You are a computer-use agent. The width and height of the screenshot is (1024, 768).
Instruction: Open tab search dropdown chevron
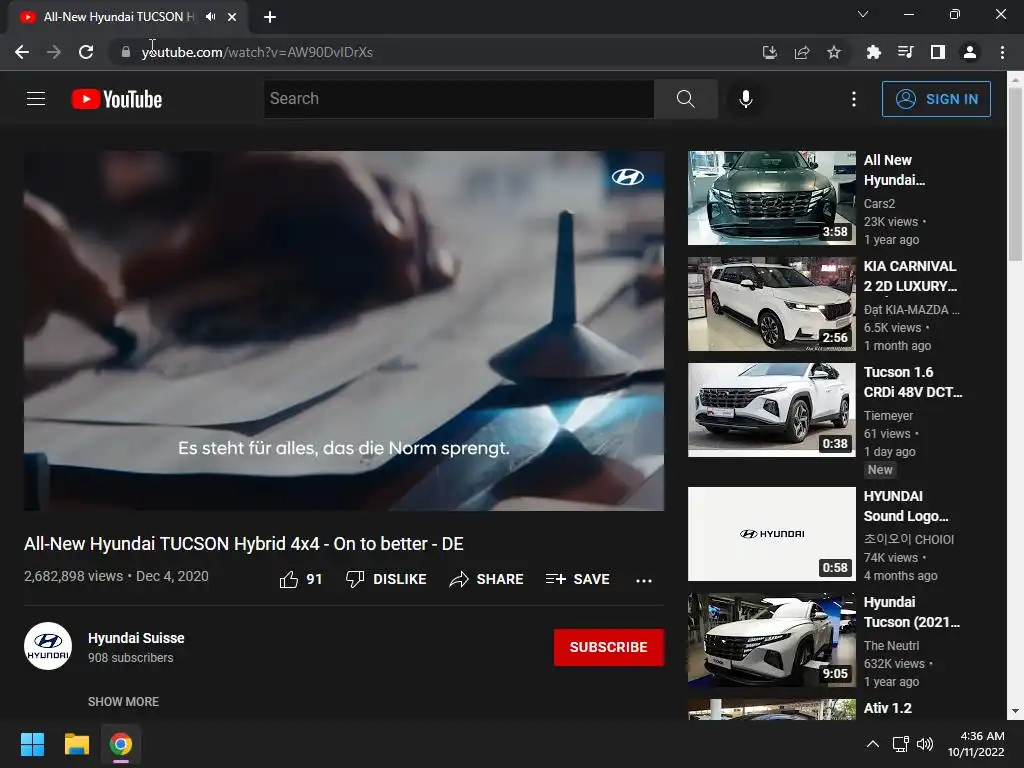pos(863,14)
